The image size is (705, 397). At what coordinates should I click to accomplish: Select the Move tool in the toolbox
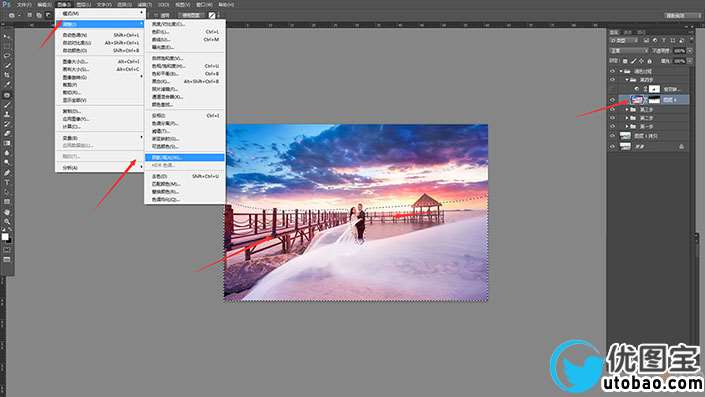pos(7,36)
